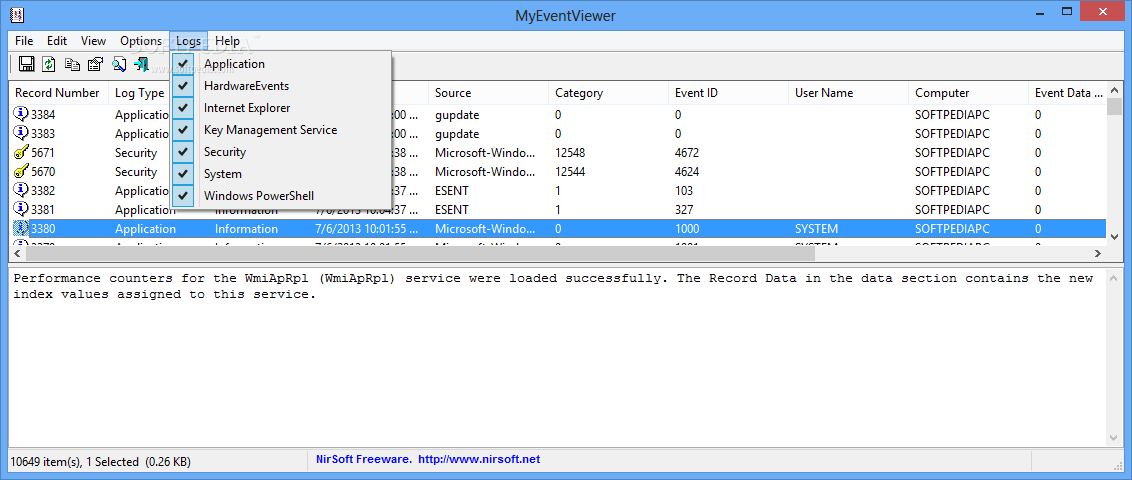
Task: Click the MyEventViewer title bar app icon
Action: (19, 15)
